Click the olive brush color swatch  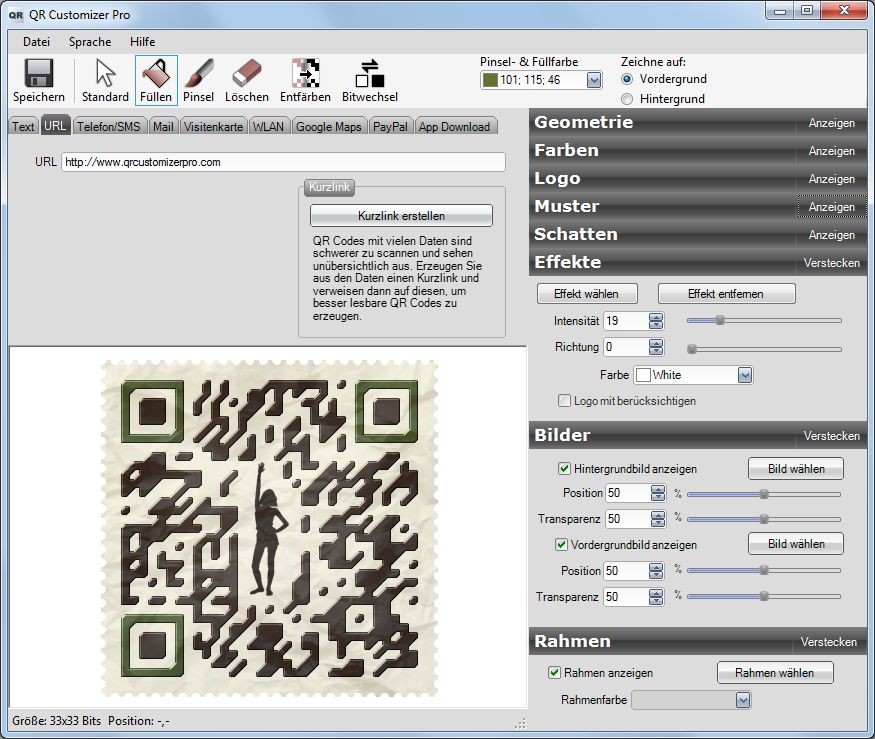(490, 80)
